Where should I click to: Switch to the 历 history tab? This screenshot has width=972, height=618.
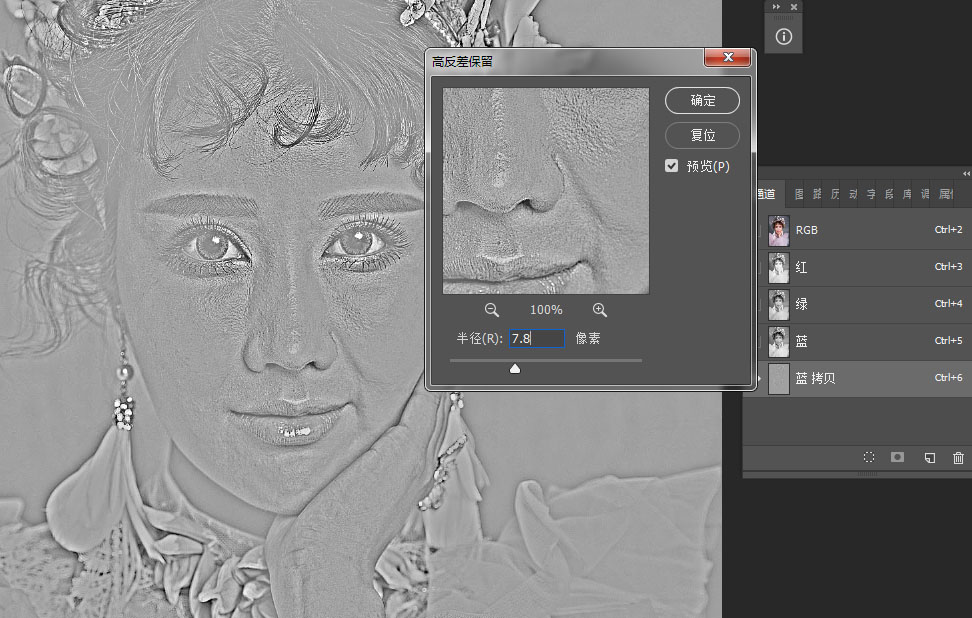tap(835, 194)
